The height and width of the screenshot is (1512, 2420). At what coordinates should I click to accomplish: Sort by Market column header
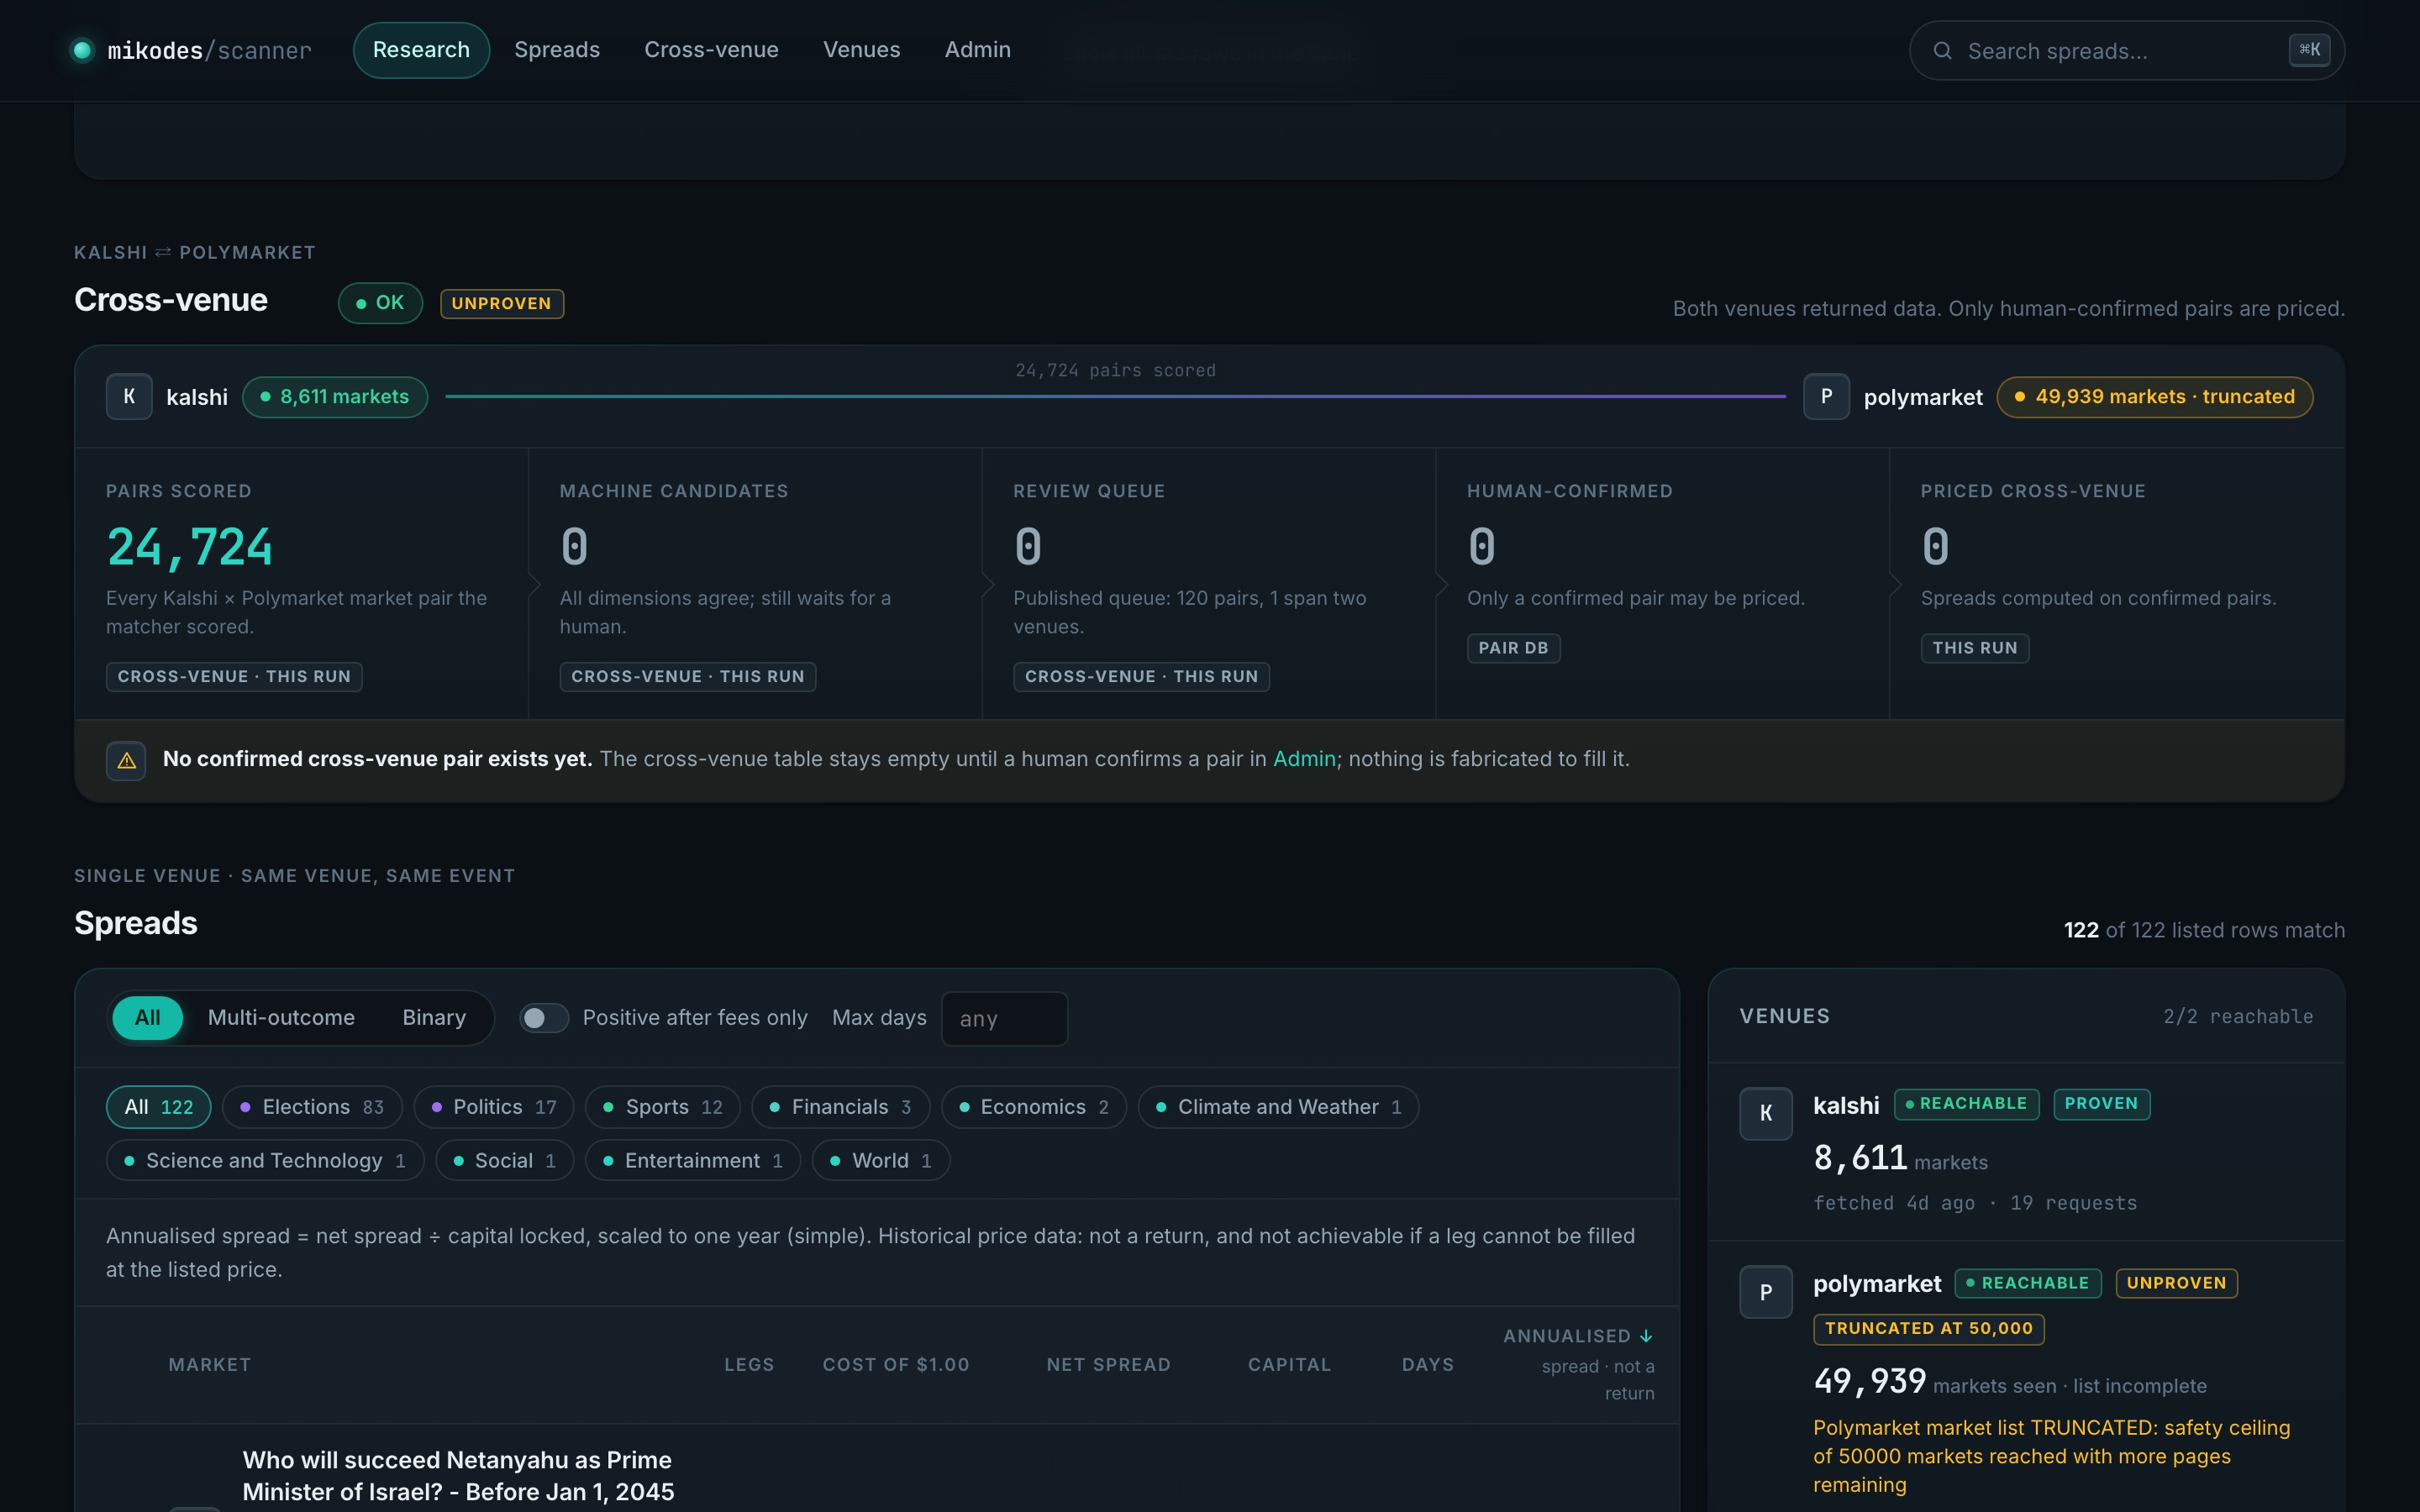pyautogui.click(x=210, y=1365)
